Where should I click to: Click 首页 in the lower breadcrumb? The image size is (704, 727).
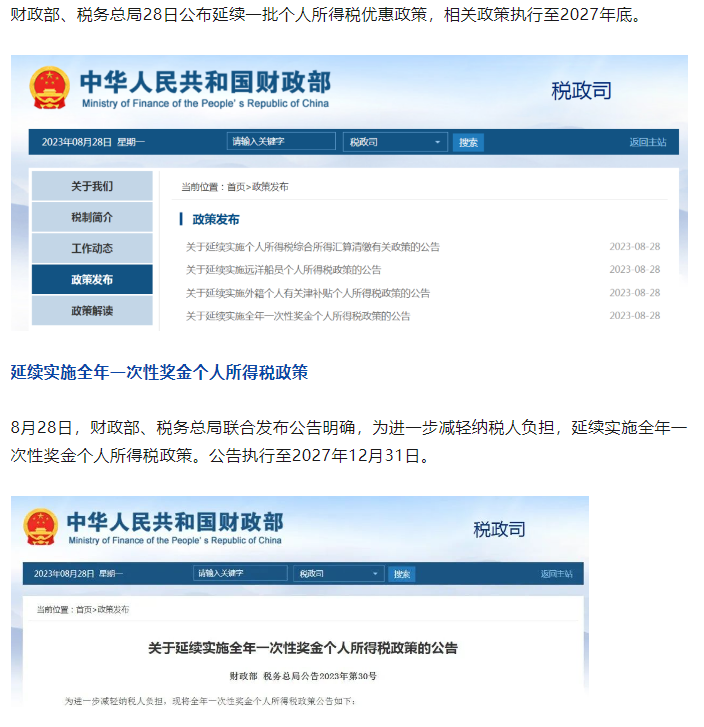[84, 609]
